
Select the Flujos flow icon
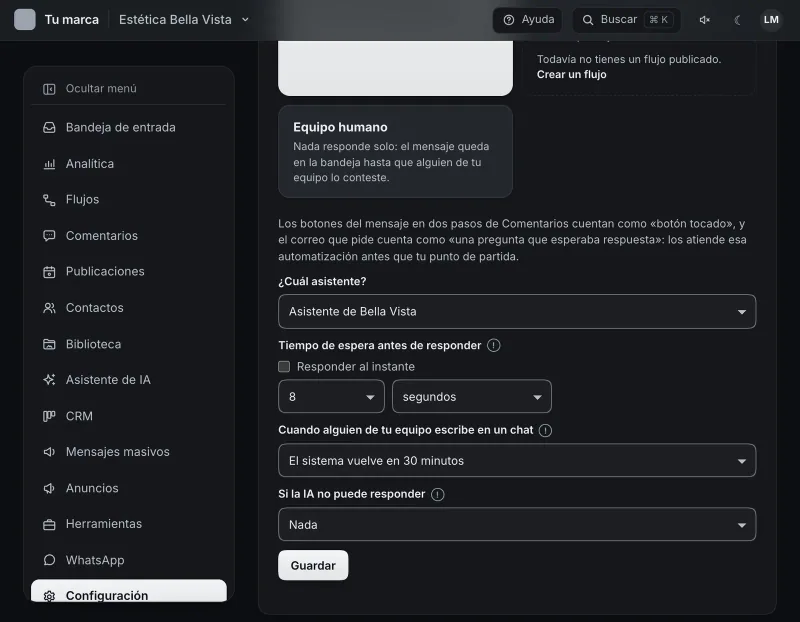point(49,200)
